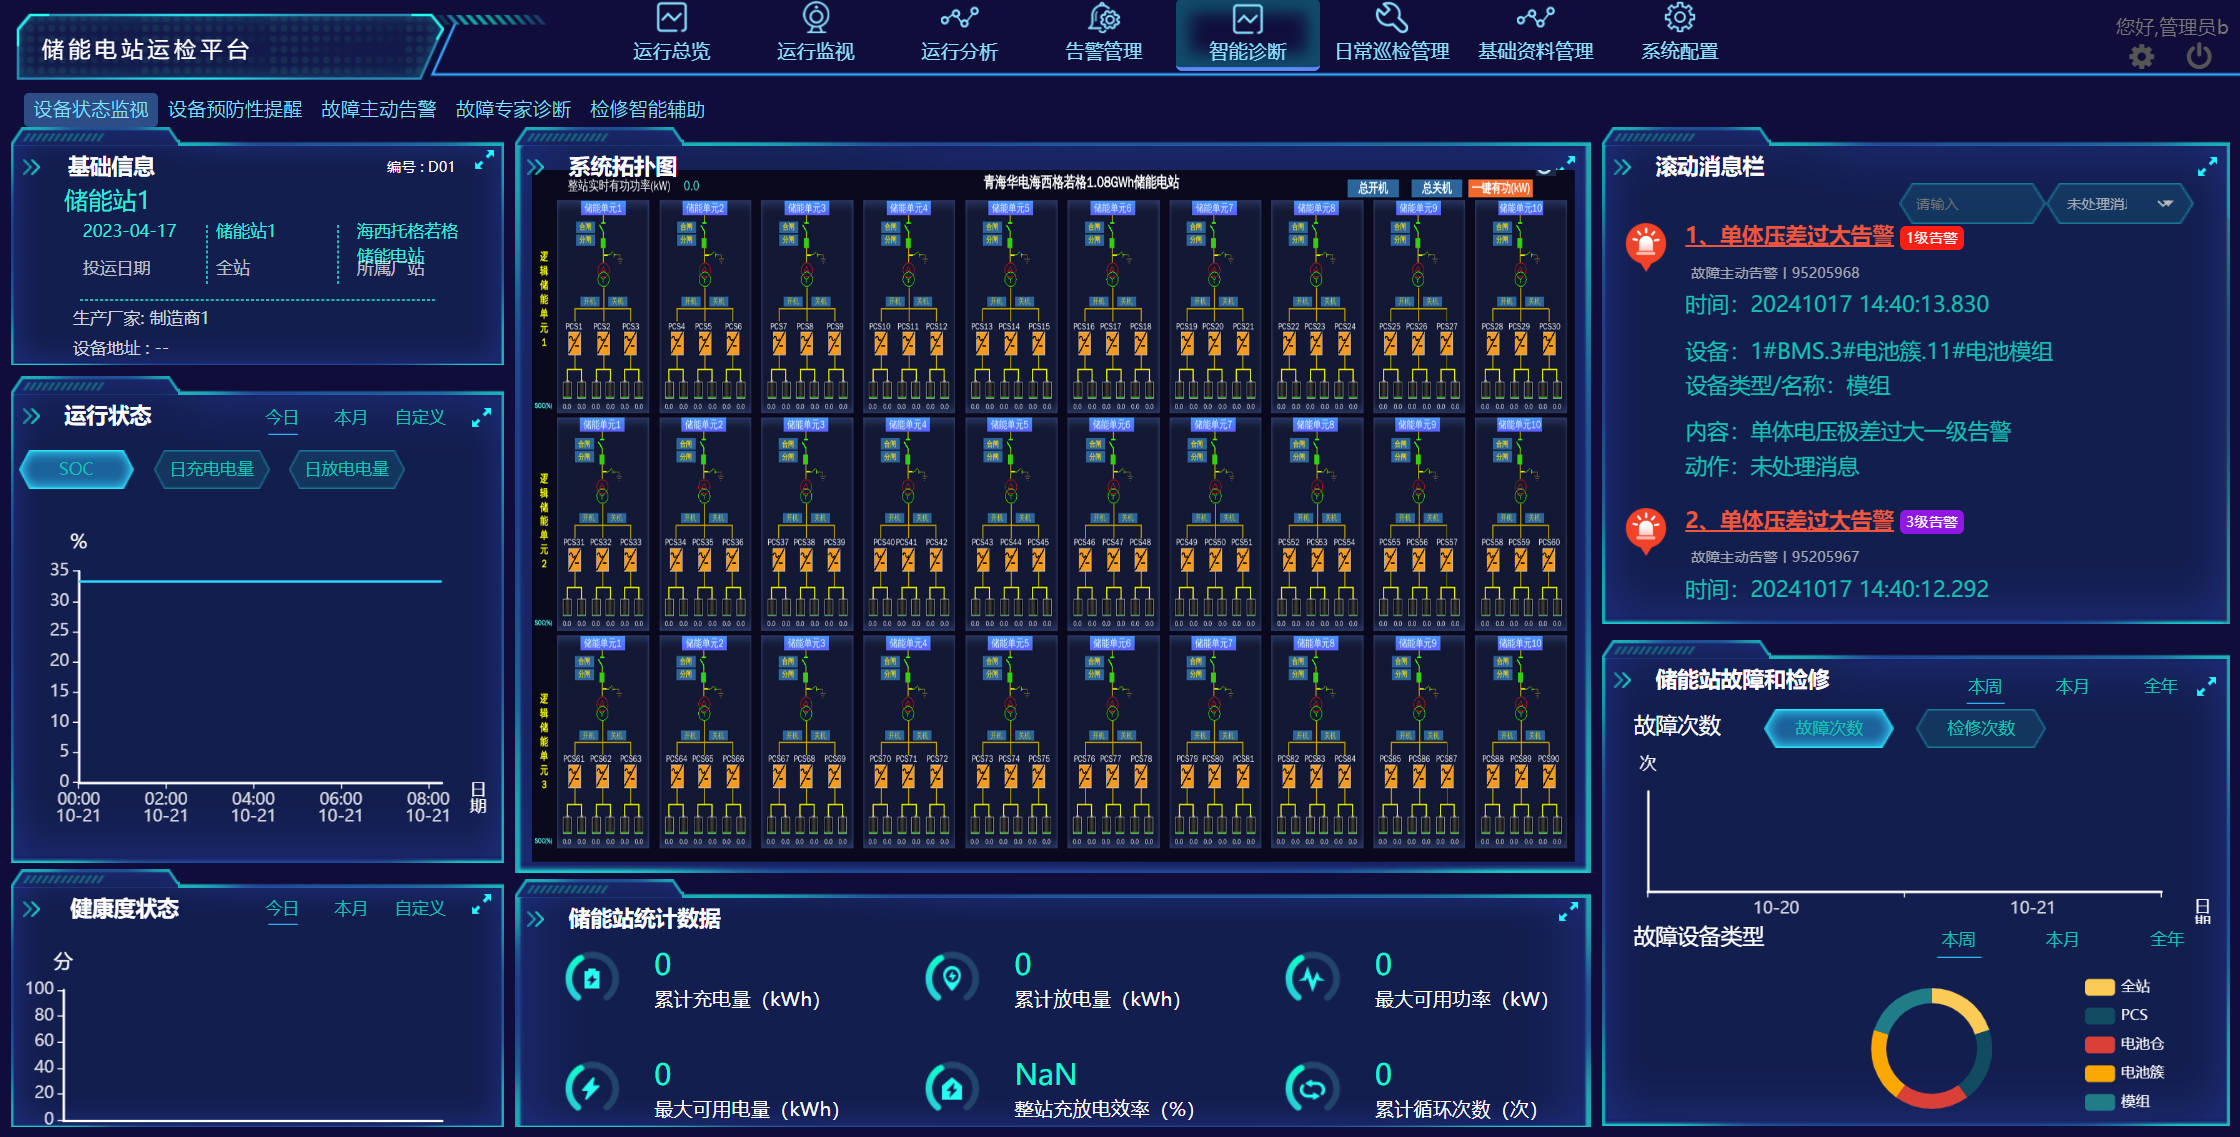Open settings gear under admin greeting
The height and width of the screenshot is (1137, 2240).
click(2141, 57)
